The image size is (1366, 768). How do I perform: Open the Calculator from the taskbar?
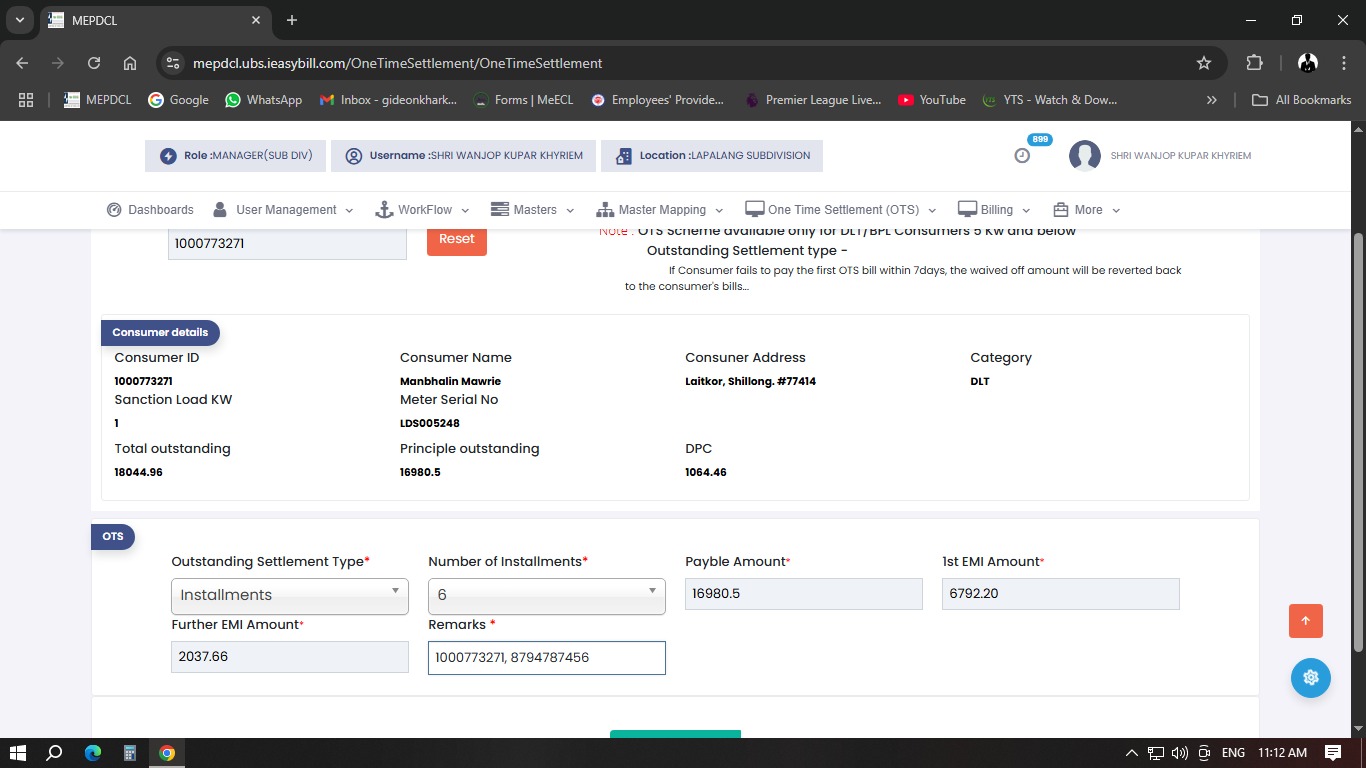pos(130,753)
